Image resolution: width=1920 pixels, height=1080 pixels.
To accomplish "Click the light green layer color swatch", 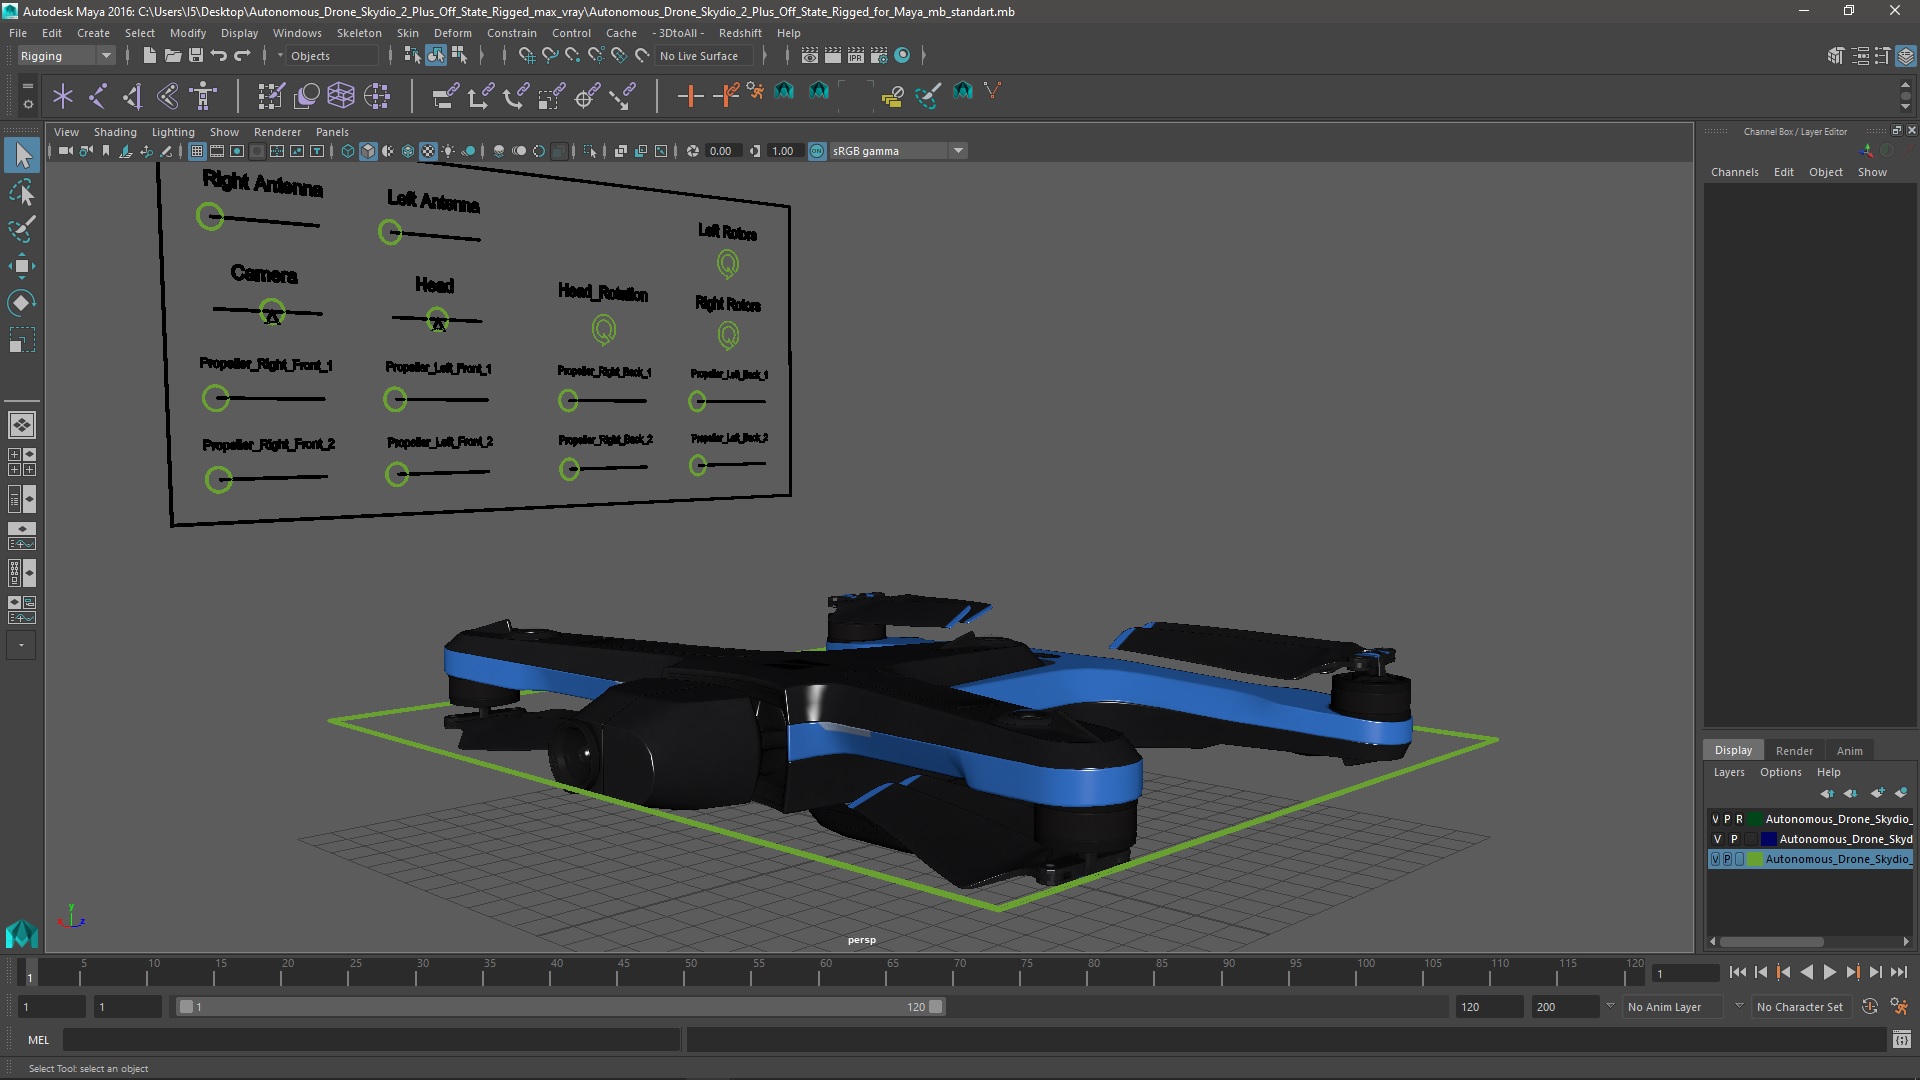I will click(1755, 859).
